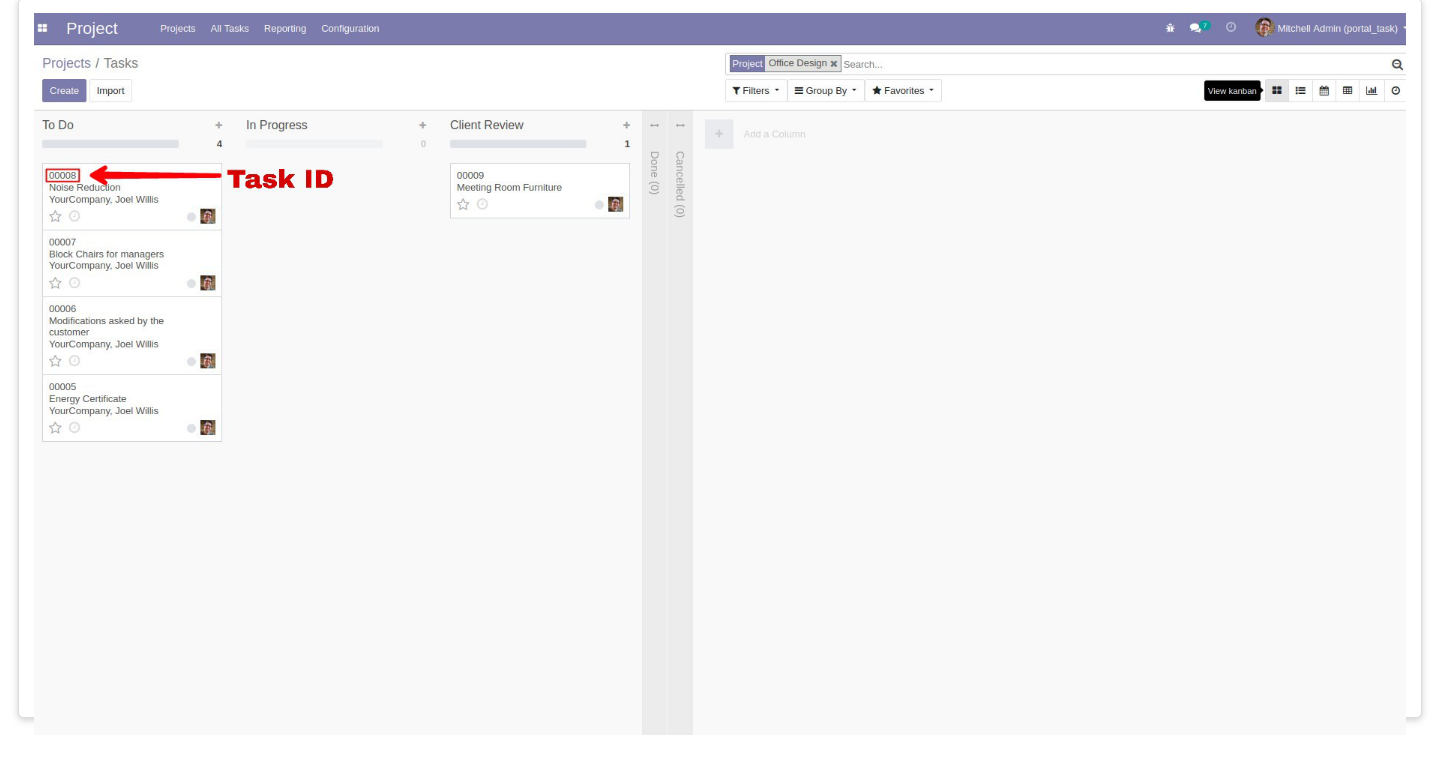Image resolution: width=1445 pixels, height=760 pixels.
Task: Open the conversations chat icon
Action: click(x=1195, y=28)
